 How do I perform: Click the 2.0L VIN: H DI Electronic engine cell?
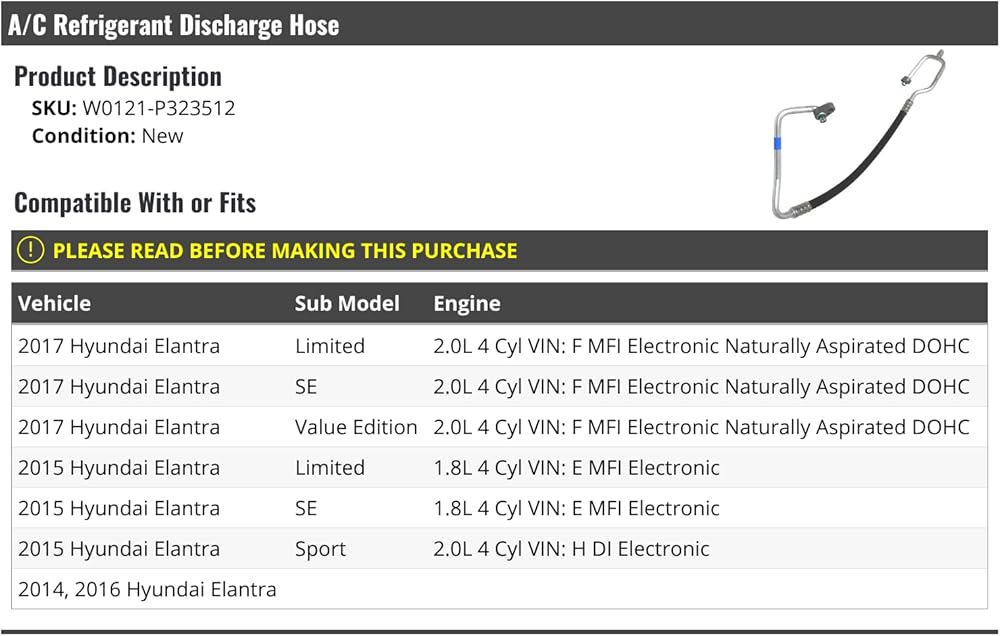[x=571, y=549]
